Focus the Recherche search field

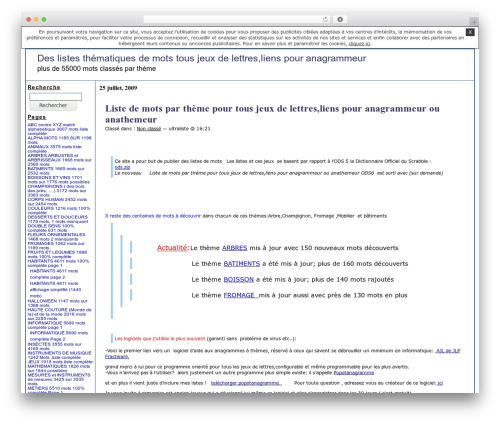pos(55,97)
